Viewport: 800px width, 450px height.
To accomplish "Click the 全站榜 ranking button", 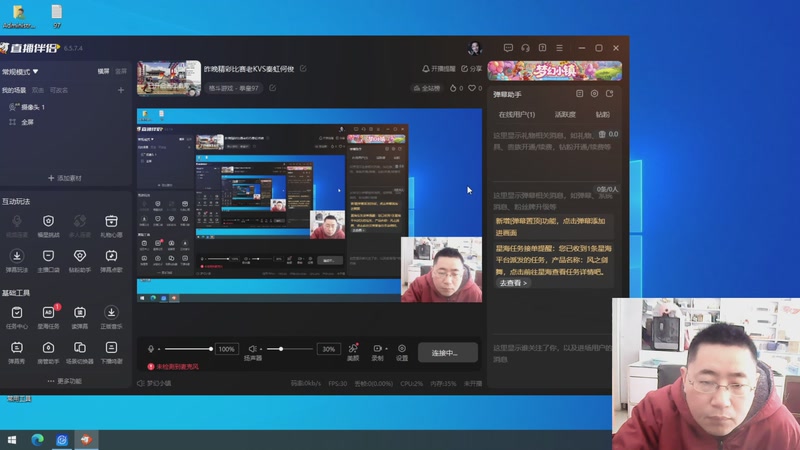I will 427,88.
